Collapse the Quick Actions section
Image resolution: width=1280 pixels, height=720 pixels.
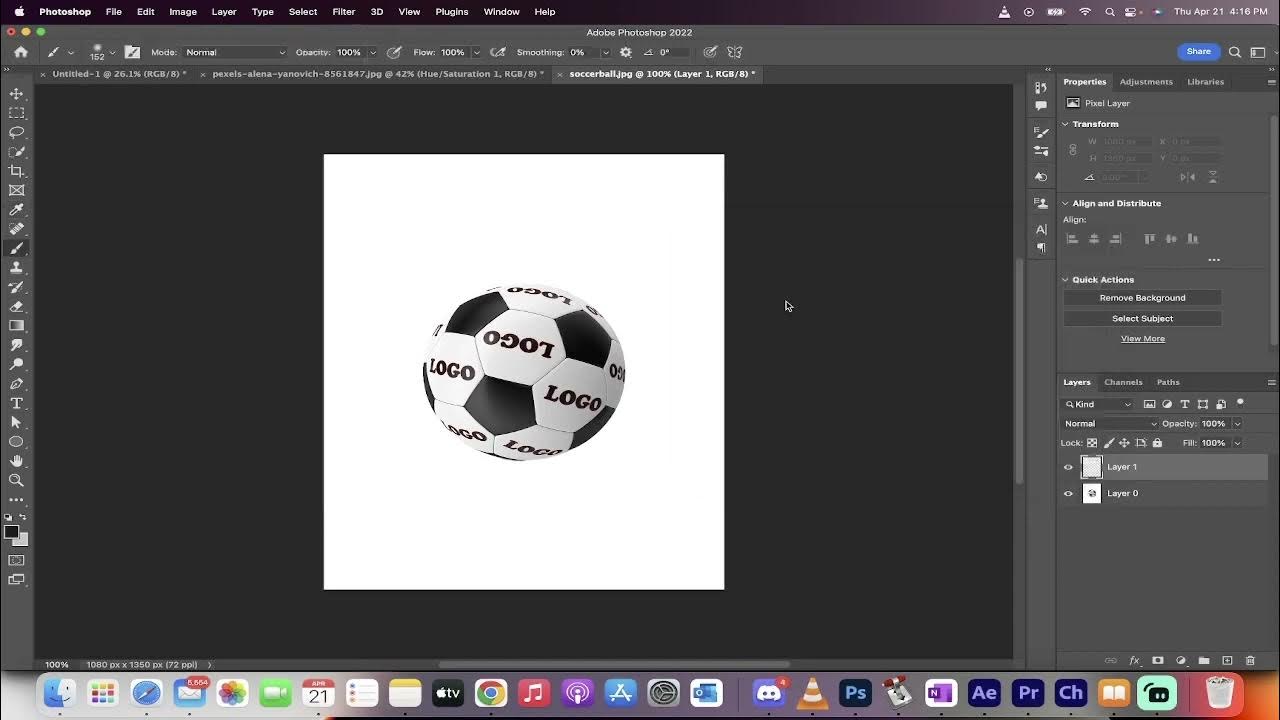pos(1065,280)
